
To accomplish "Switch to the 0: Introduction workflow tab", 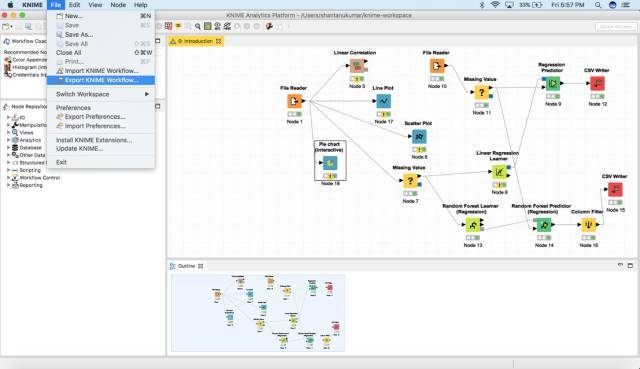I will [196, 41].
